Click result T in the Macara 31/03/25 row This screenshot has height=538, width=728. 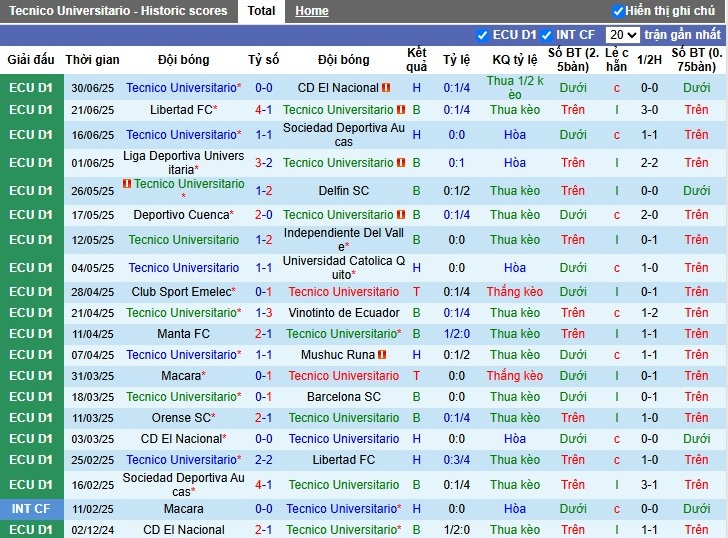click(416, 376)
